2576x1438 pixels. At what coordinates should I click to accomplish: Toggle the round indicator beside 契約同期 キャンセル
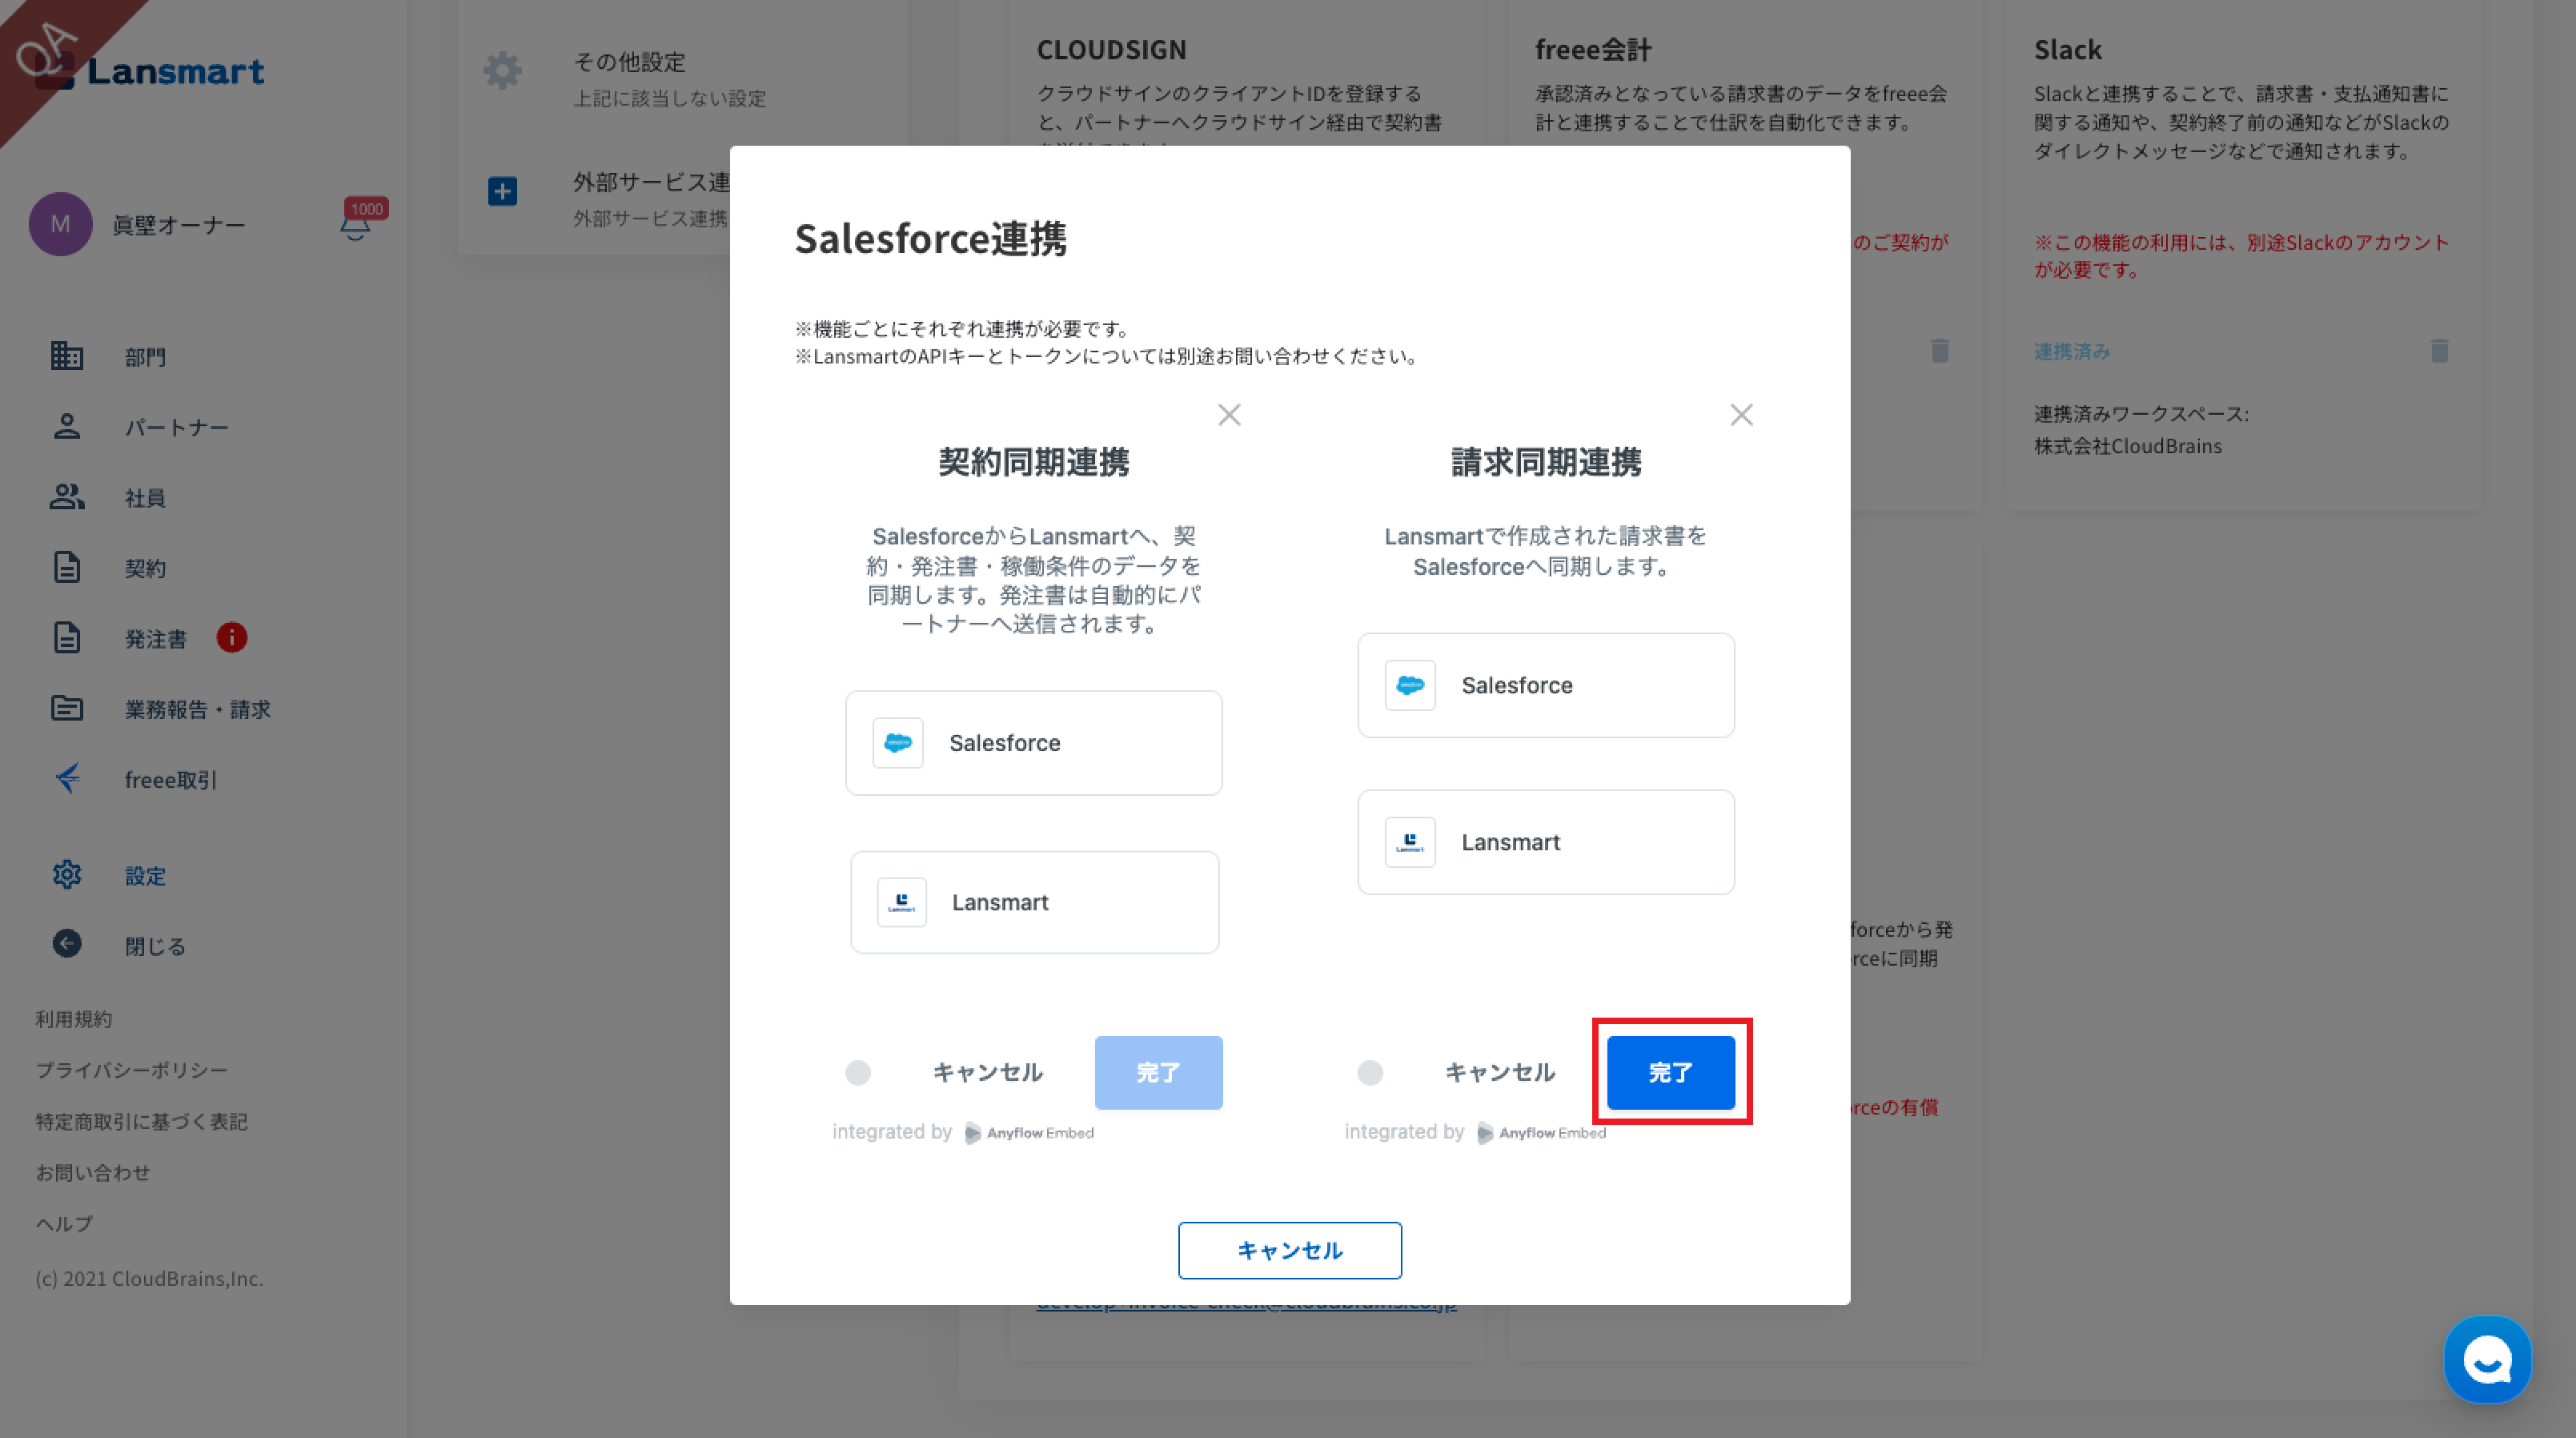[x=858, y=1073]
